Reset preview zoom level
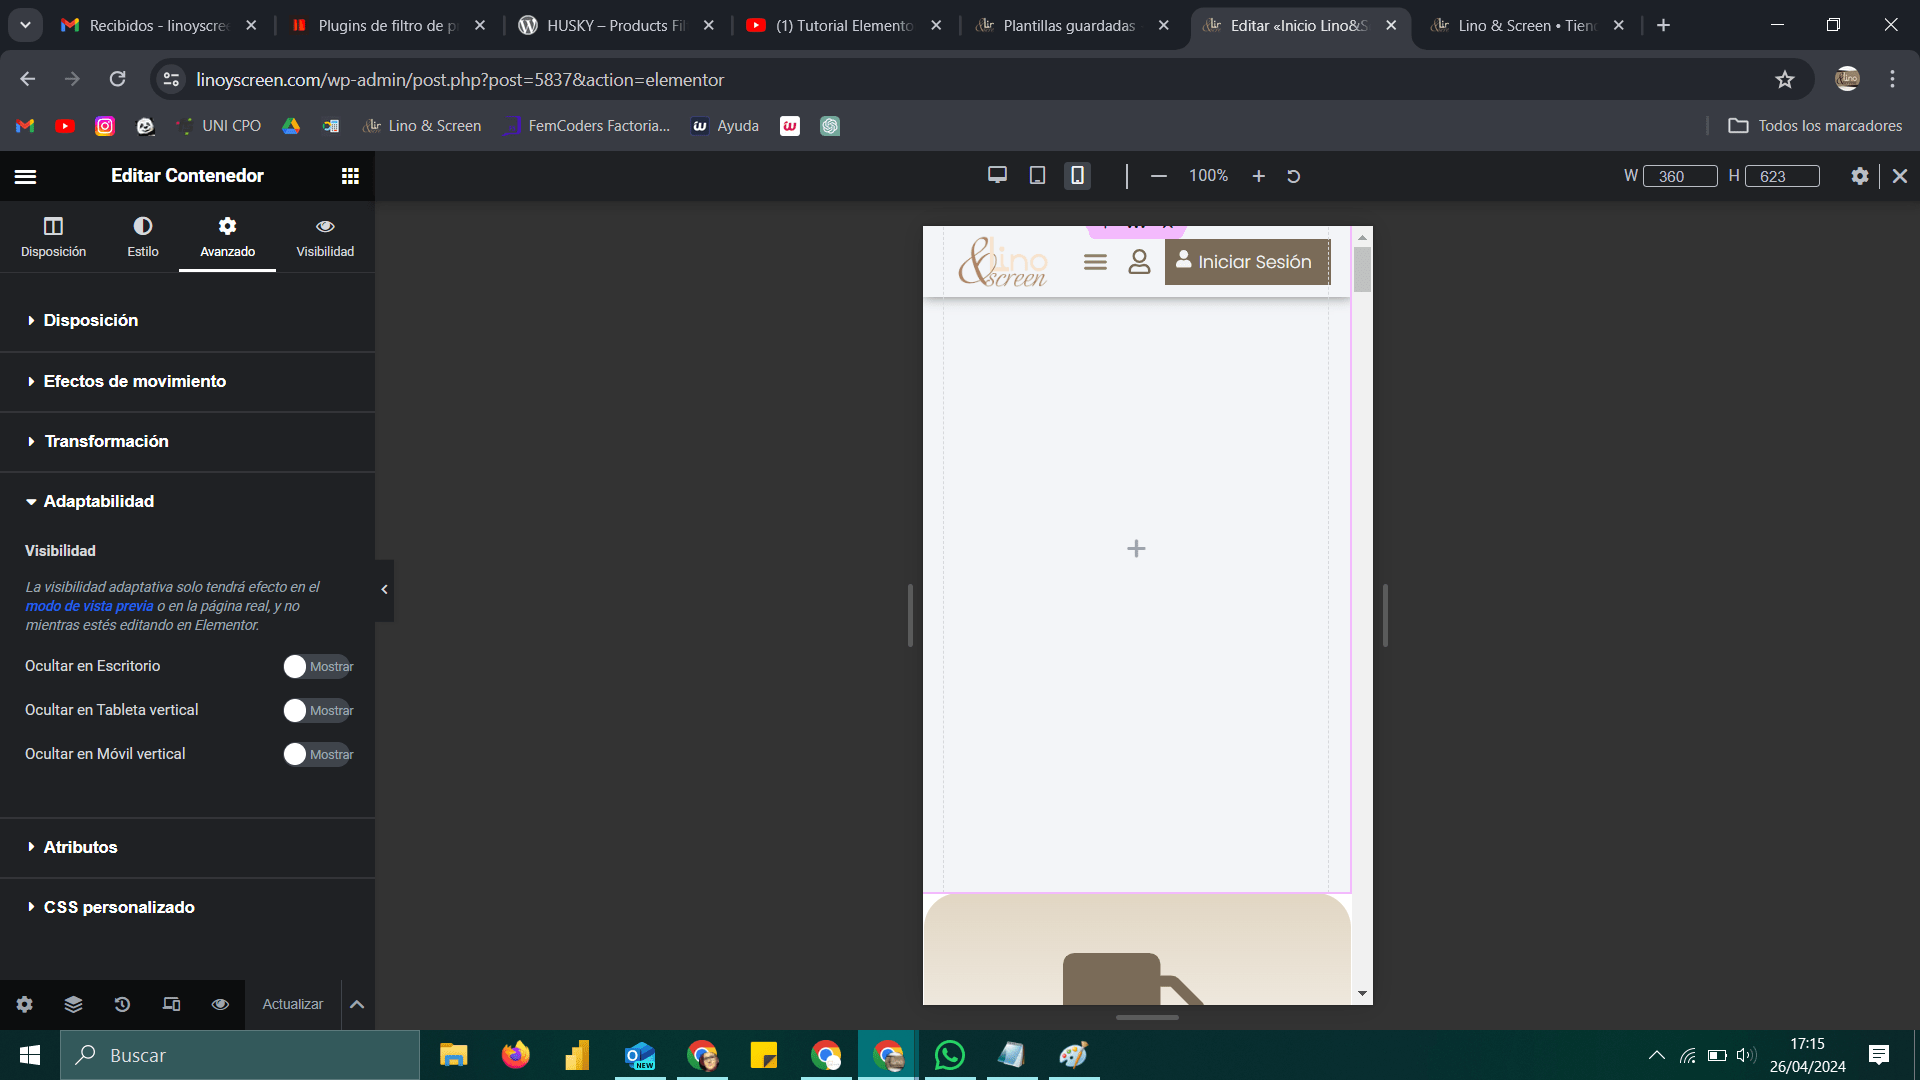This screenshot has width=1920, height=1080. (x=1293, y=176)
